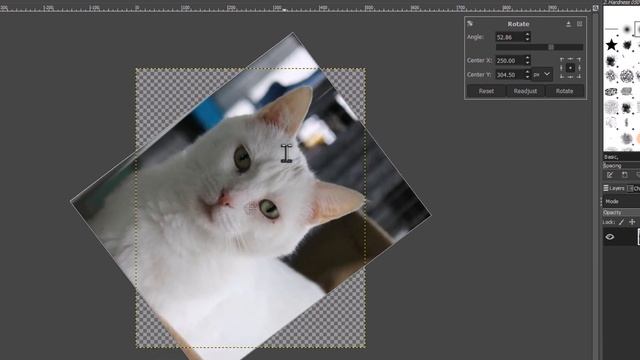The image size is (640, 360).
Task: Click the square icon at Rotate dialog header right
Action: click(x=580, y=24)
